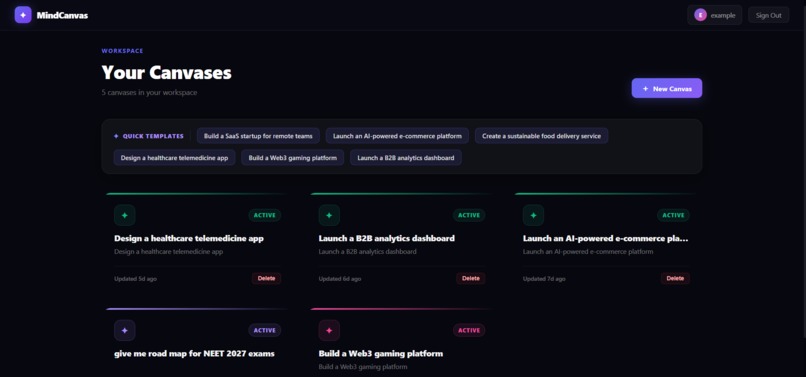Click the healthcare telemedicine card description text
The image size is (806, 377).
tap(169, 252)
